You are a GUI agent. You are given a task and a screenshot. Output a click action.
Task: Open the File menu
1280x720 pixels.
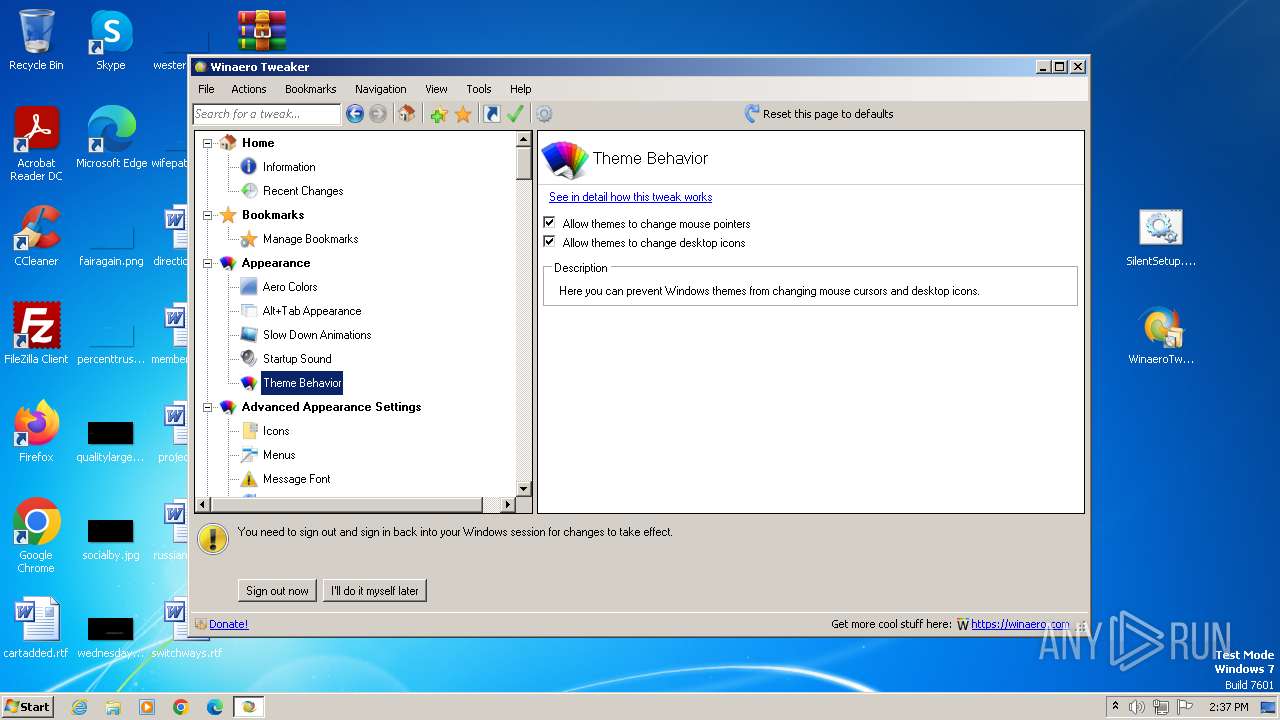(x=206, y=89)
